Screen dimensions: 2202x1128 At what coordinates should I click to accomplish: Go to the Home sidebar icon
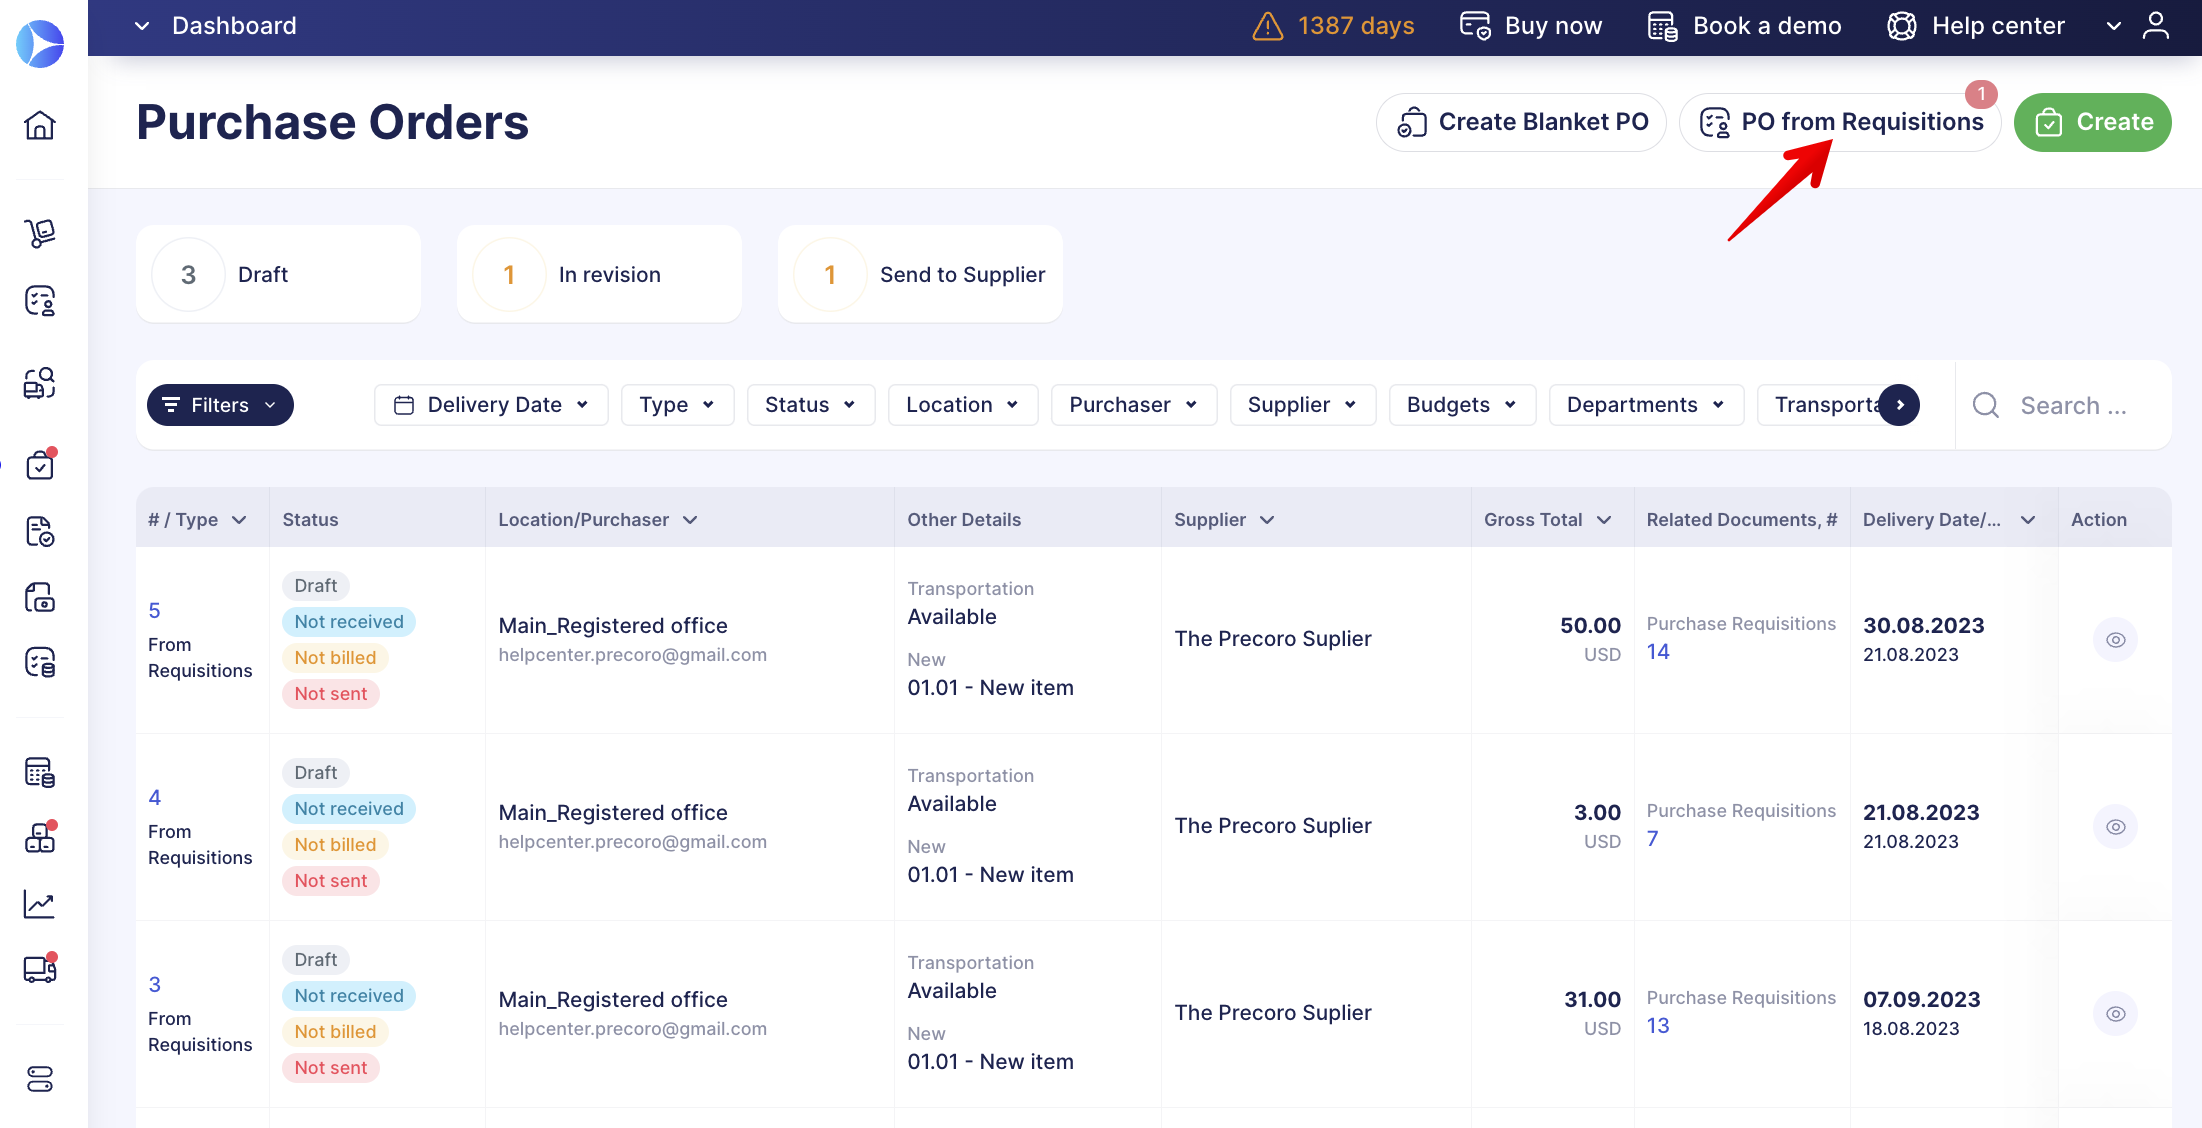pyautogui.click(x=40, y=125)
